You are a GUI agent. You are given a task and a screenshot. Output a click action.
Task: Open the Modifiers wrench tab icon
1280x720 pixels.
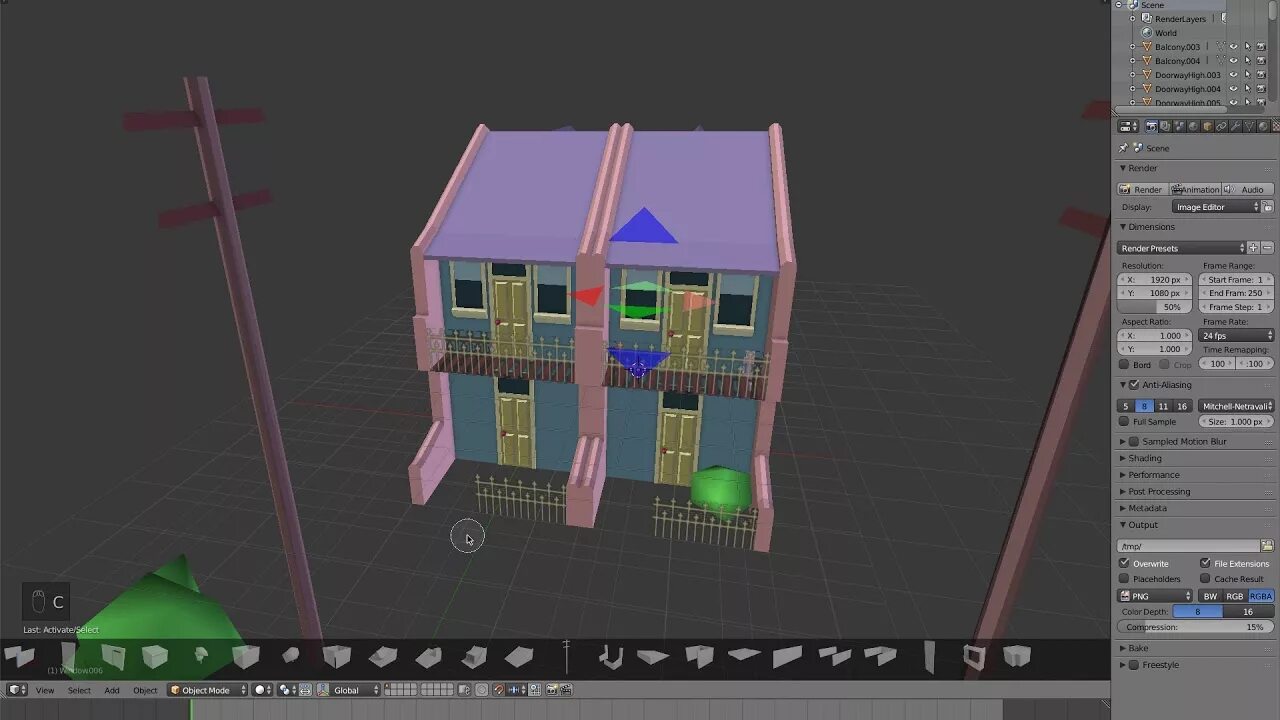point(1235,126)
